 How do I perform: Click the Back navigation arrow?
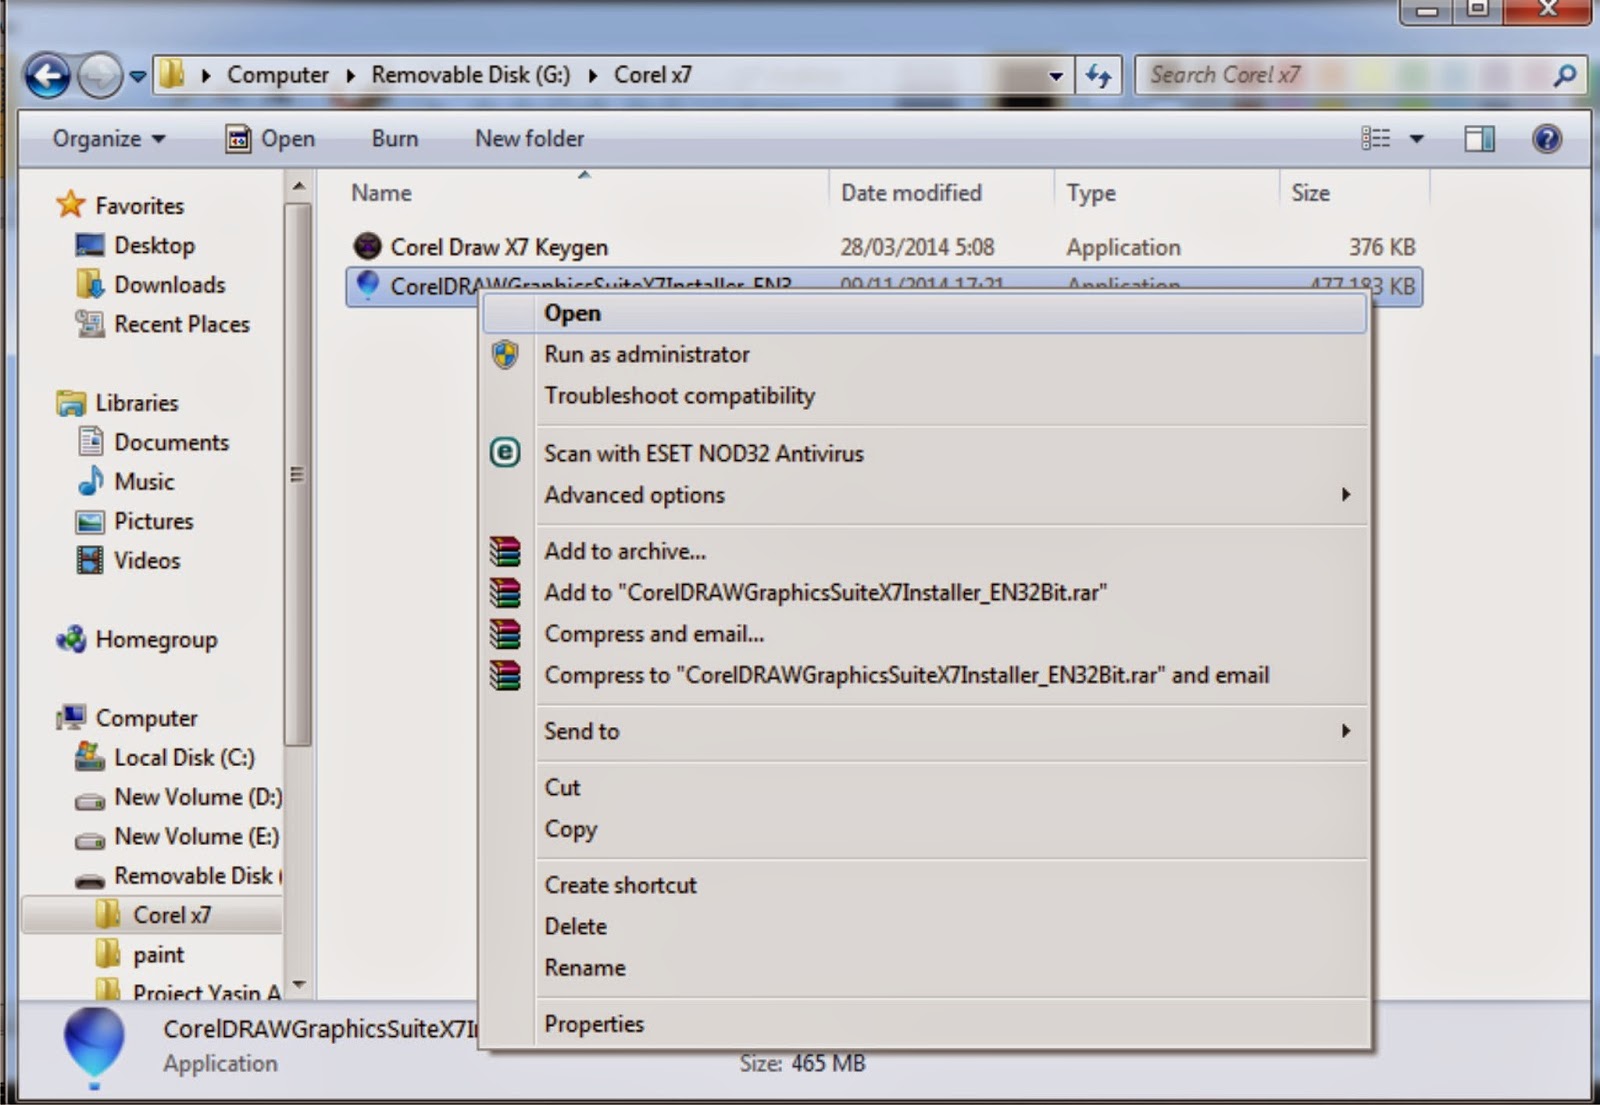(50, 74)
